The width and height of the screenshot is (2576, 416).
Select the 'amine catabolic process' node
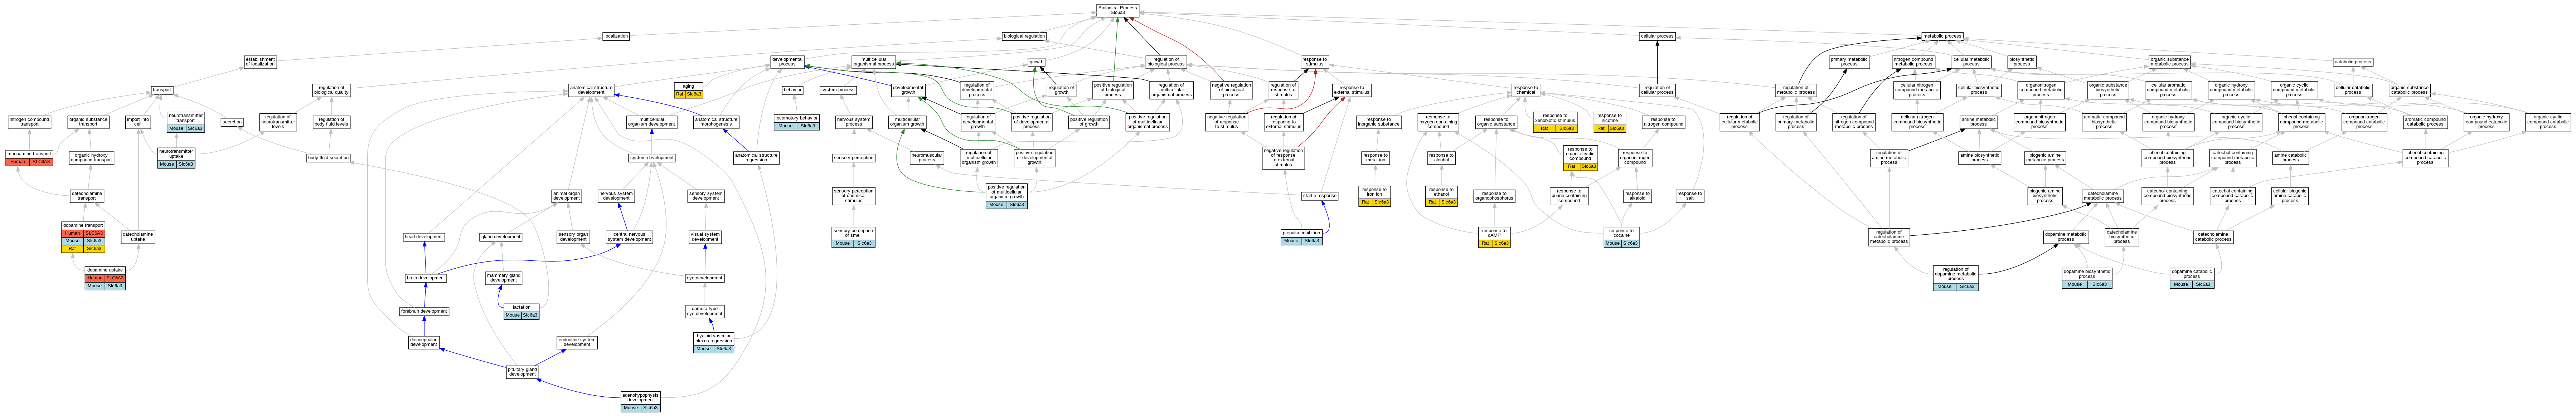point(2291,158)
